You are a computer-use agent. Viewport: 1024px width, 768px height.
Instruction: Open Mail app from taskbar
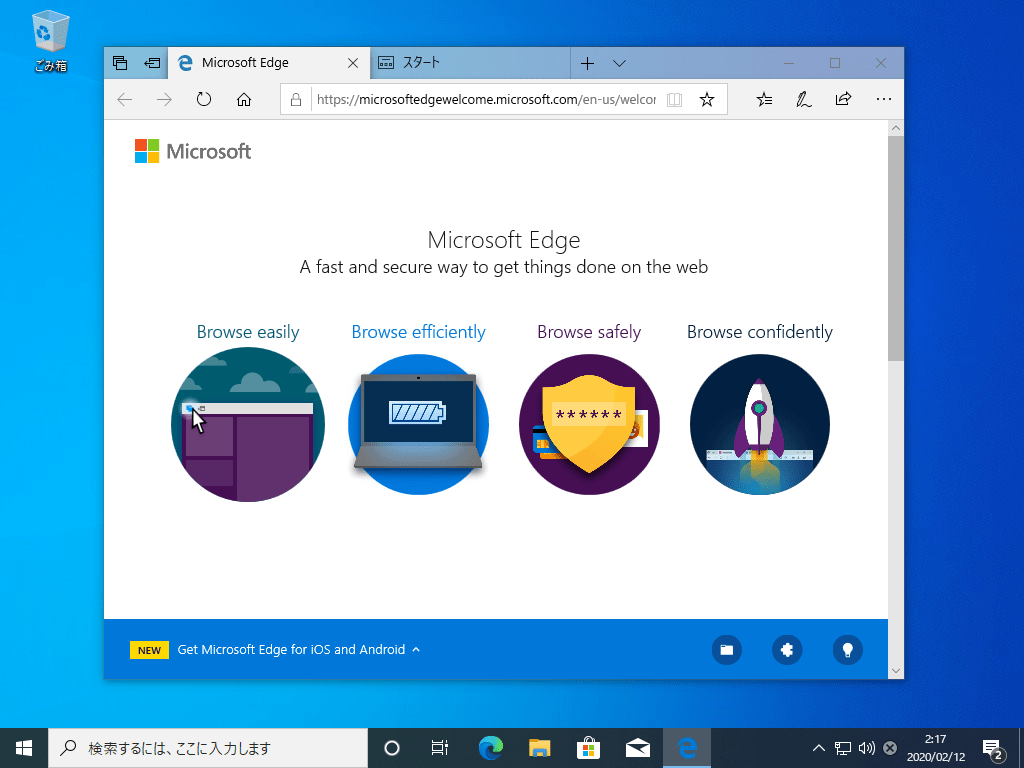[637, 748]
